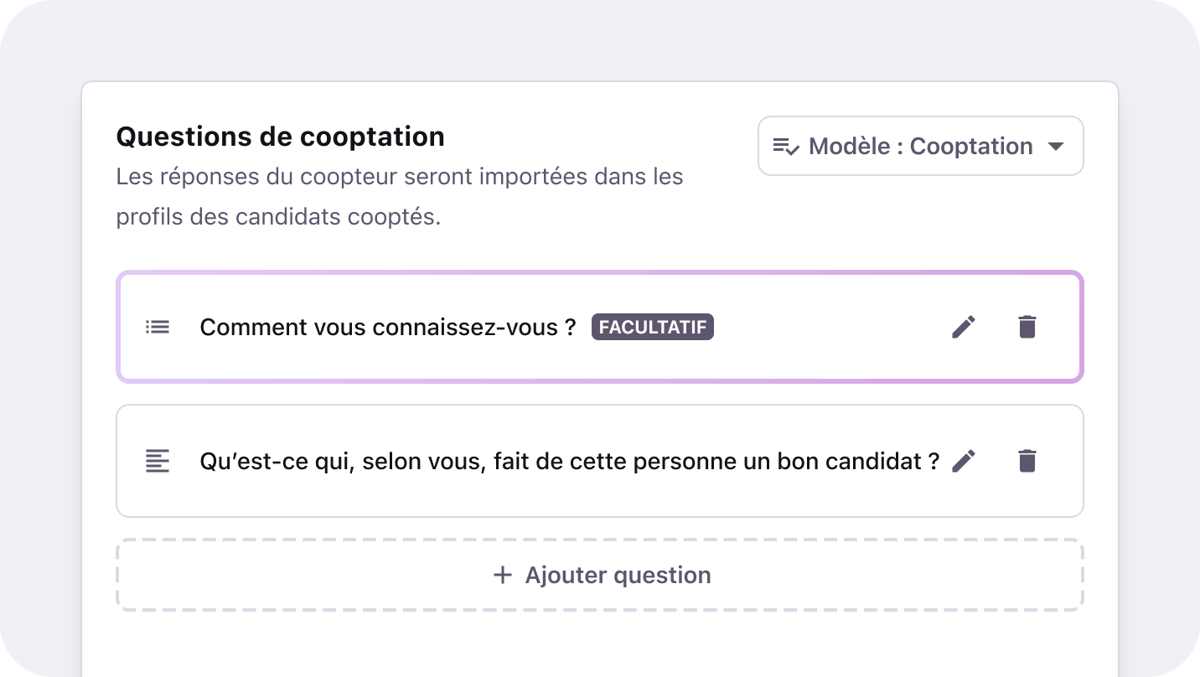Image resolution: width=1200 pixels, height=677 pixels.
Task: Remove the facultatif question via trash icon
Action: [1028, 326]
